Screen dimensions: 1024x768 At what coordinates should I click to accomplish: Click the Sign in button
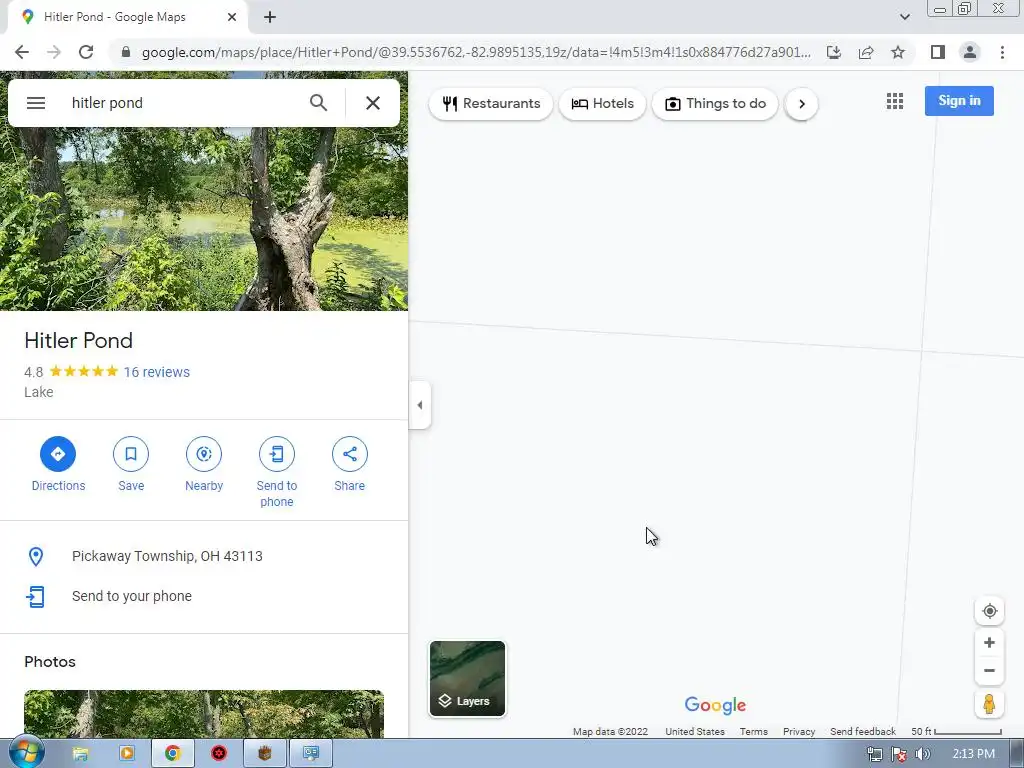(x=959, y=101)
